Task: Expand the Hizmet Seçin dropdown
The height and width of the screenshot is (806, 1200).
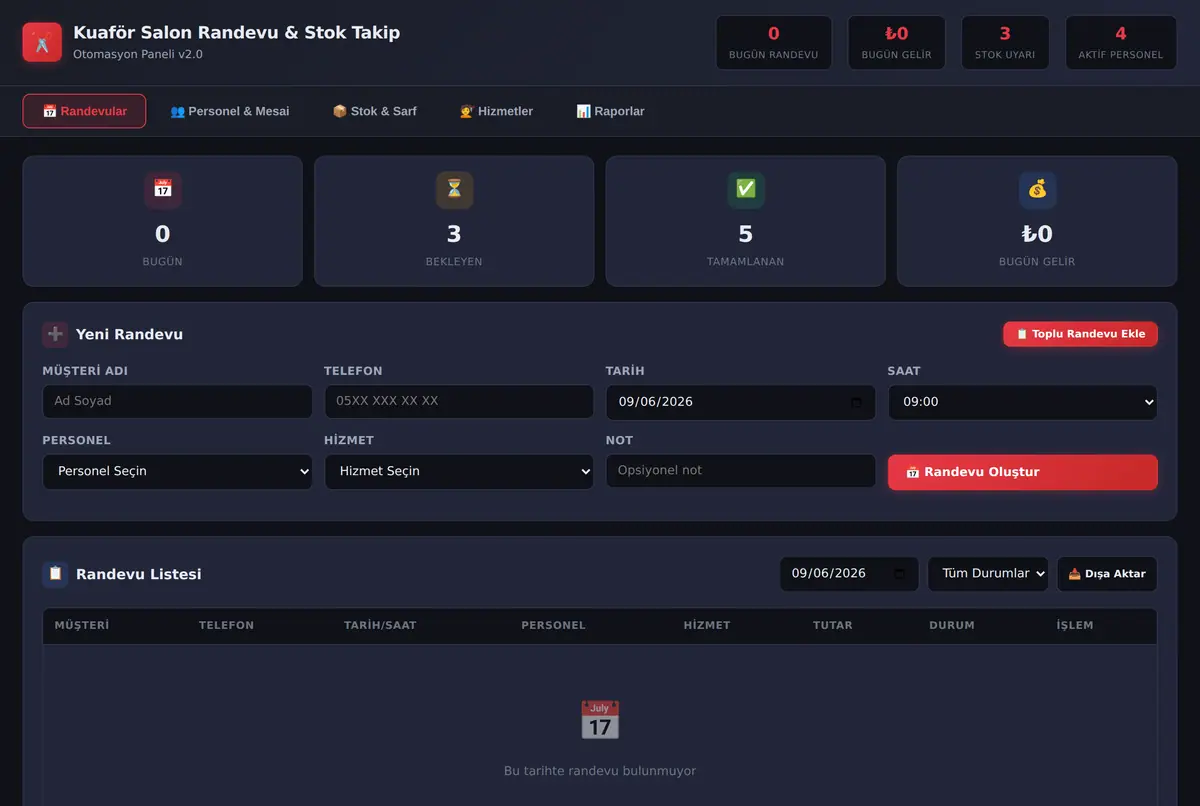Action: point(459,471)
